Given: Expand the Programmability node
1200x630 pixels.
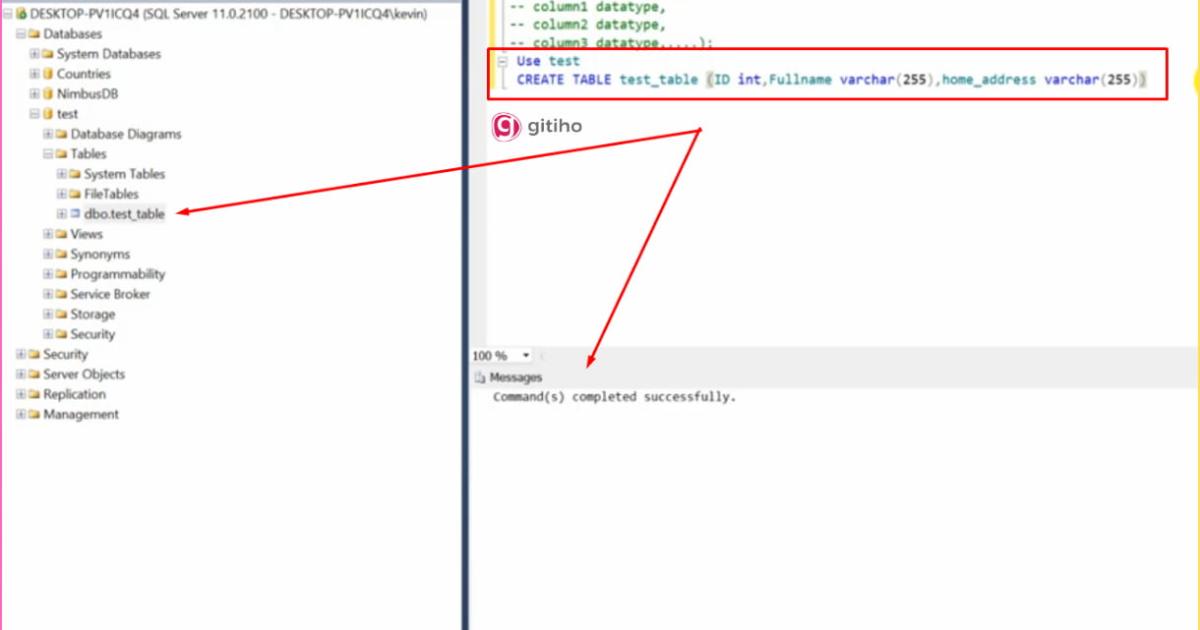Looking at the screenshot, I should [47, 273].
